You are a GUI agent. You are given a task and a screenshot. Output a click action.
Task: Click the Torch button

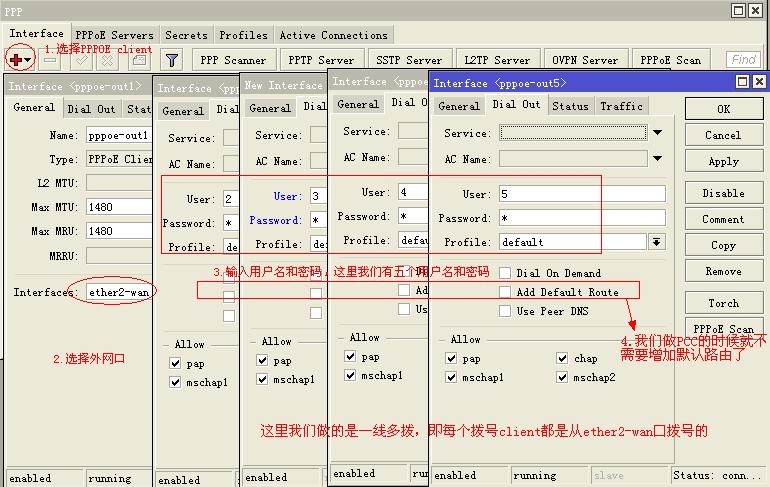(724, 303)
